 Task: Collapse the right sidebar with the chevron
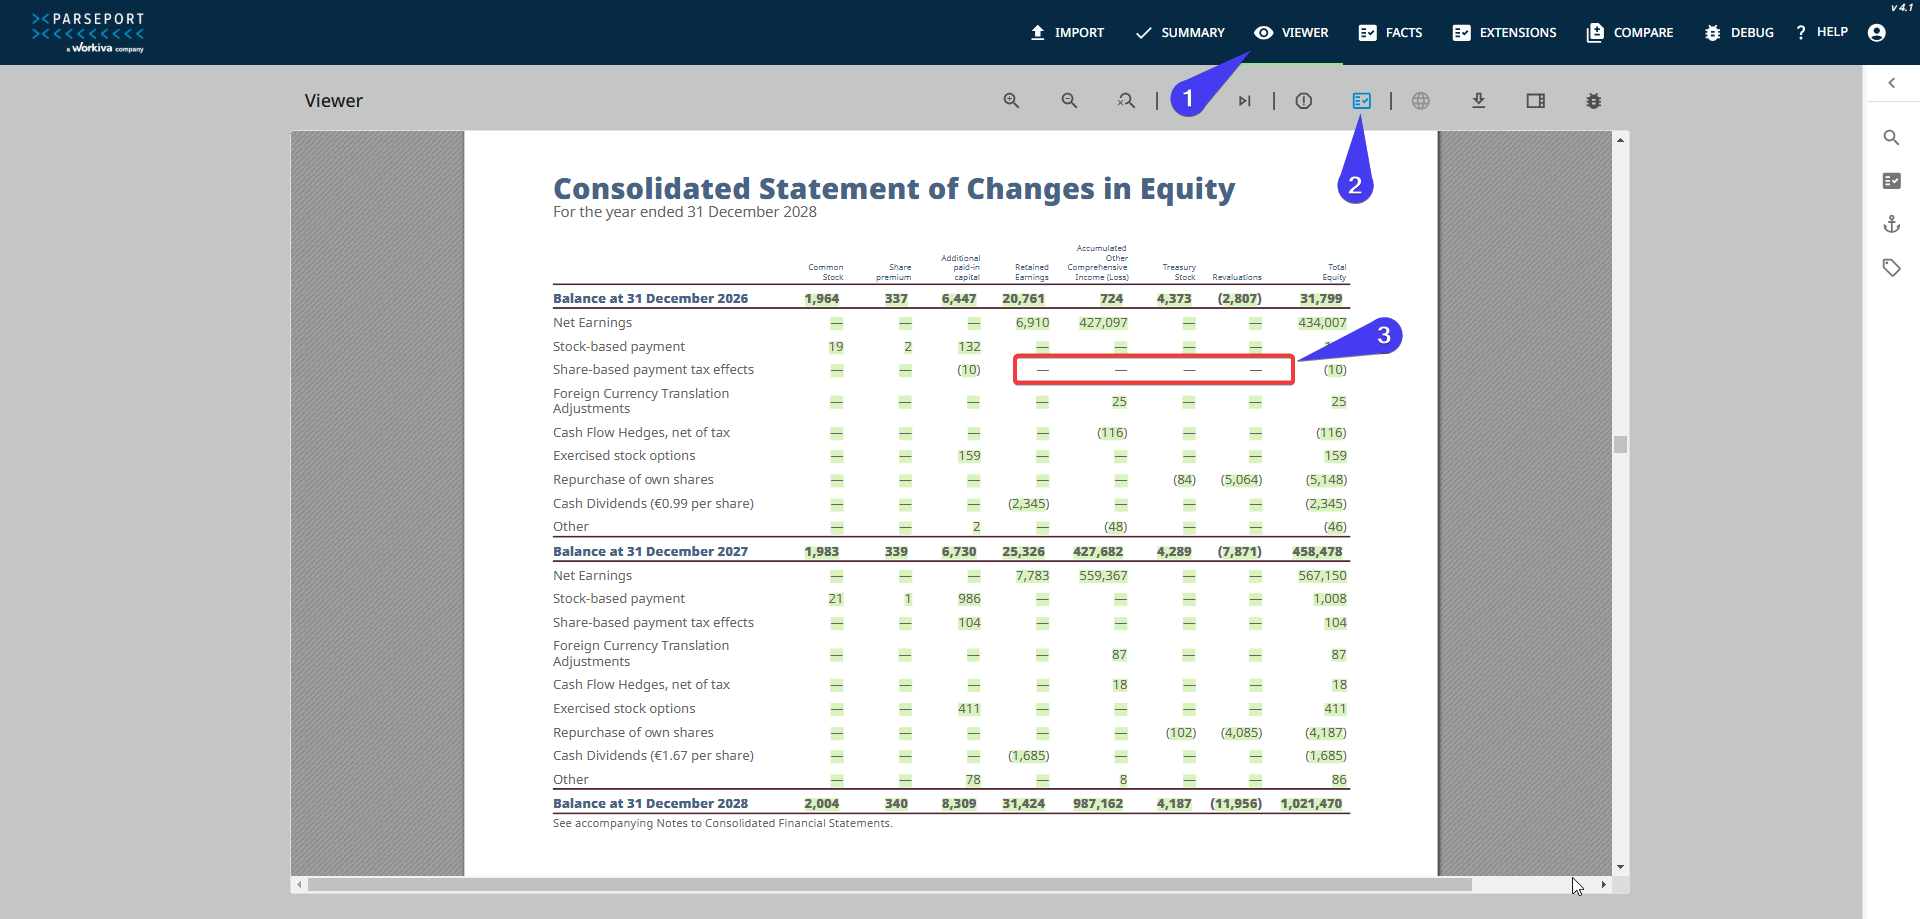tap(1892, 83)
